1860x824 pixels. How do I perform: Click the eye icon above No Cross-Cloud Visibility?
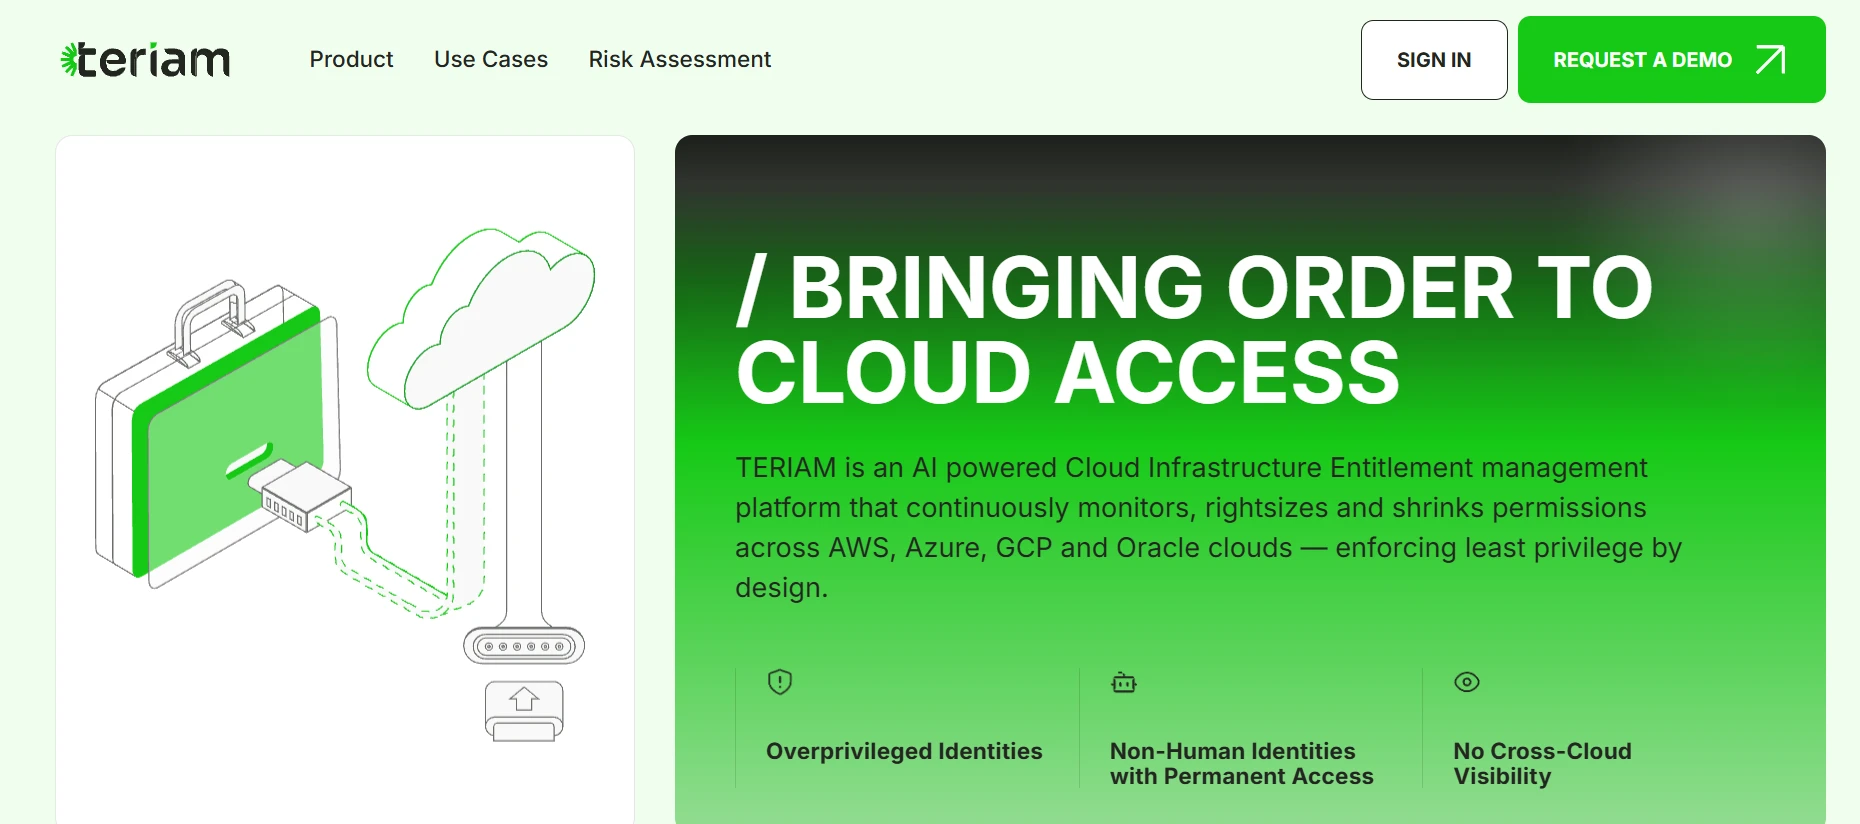pyautogui.click(x=1467, y=682)
